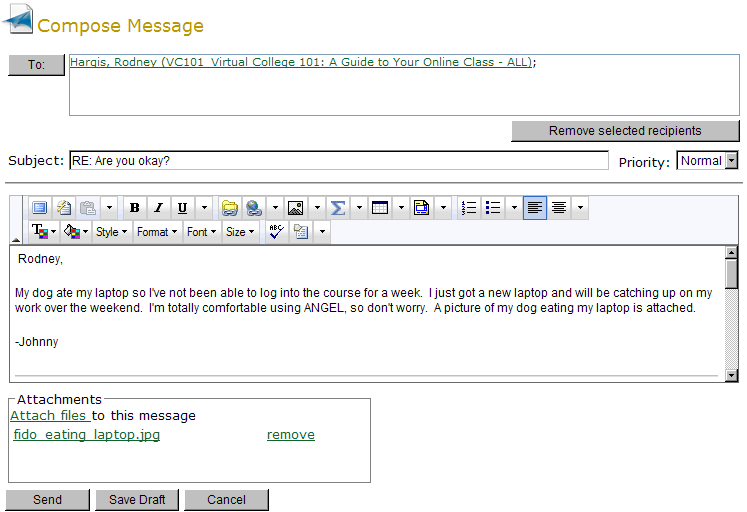Expand the Style dropdown menu
This screenshot has height=512, width=747.
click(111, 232)
